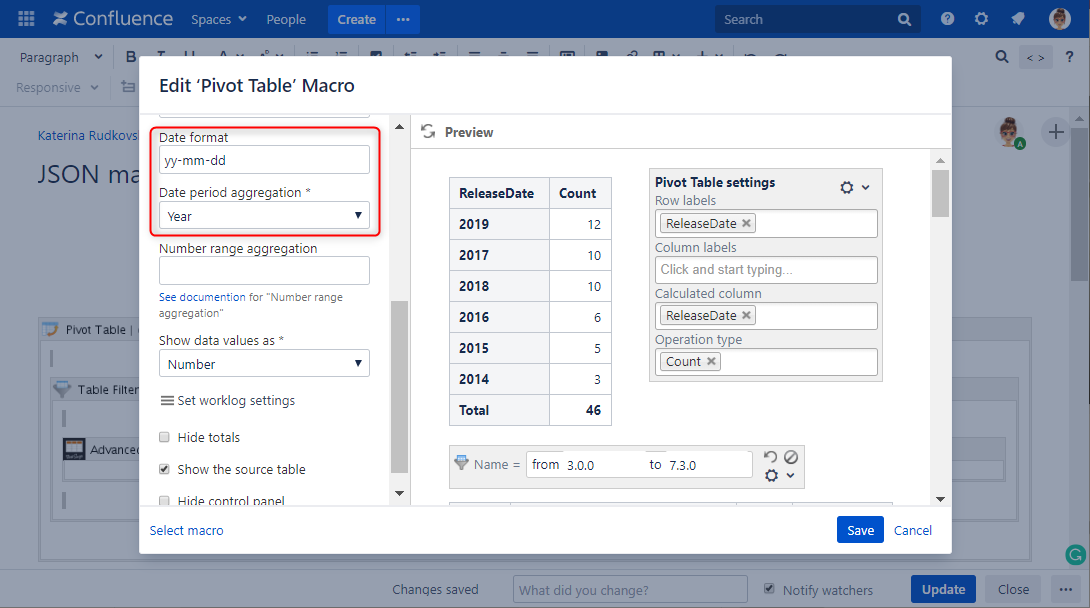Remove ReleaseDate from Row labels

(x=746, y=223)
